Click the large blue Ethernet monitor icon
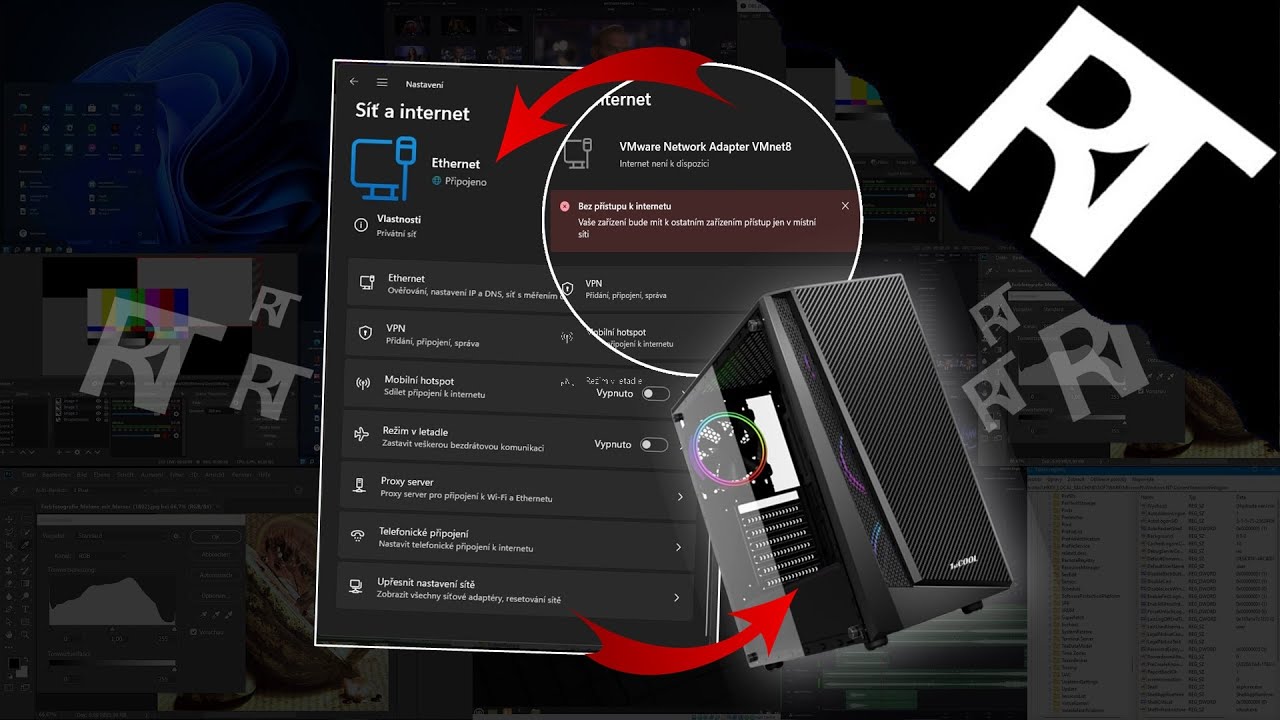This screenshot has width=1280, height=720. (383, 169)
